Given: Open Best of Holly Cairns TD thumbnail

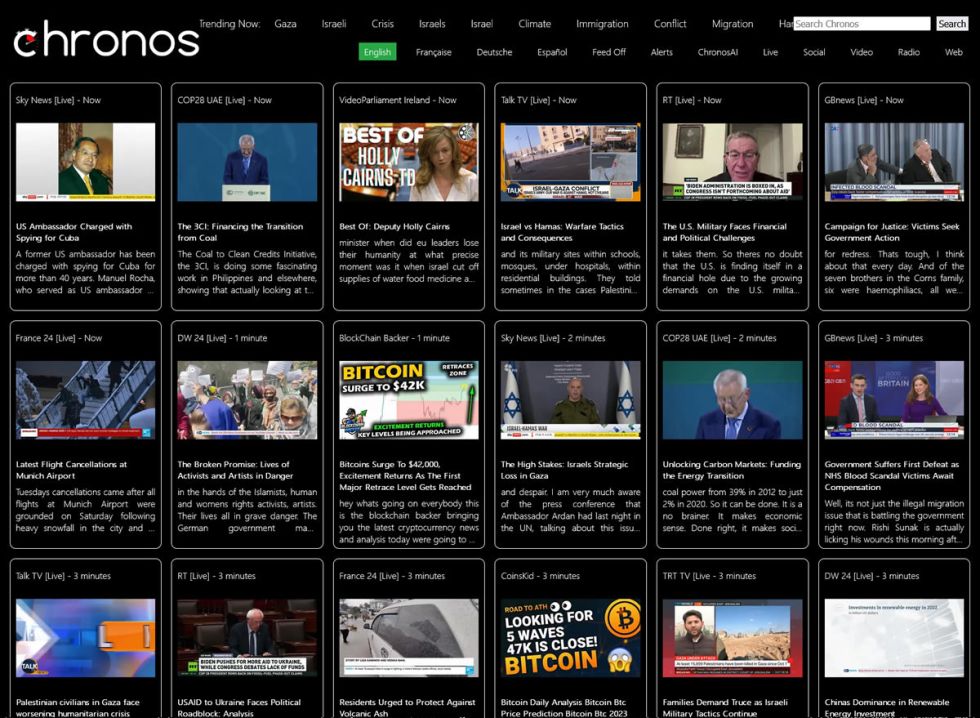Looking at the screenshot, I should click(x=409, y=162).
